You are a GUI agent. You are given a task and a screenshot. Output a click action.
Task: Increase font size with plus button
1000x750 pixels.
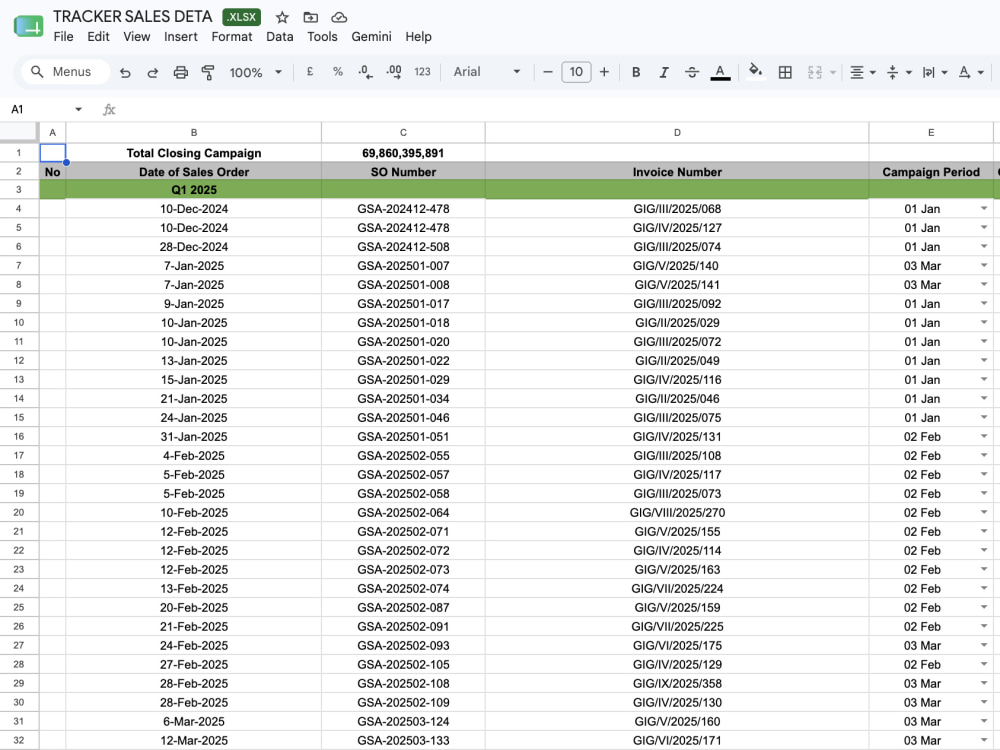[604, 72]
